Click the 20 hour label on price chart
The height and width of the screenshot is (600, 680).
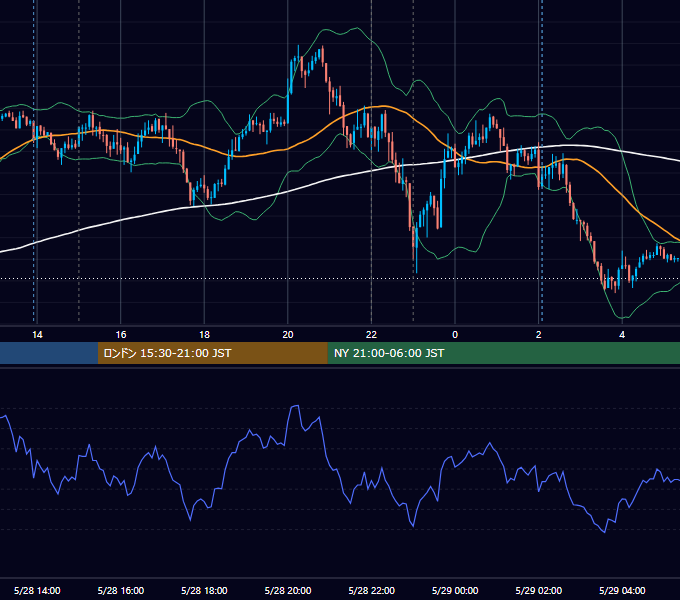point(288,335)
